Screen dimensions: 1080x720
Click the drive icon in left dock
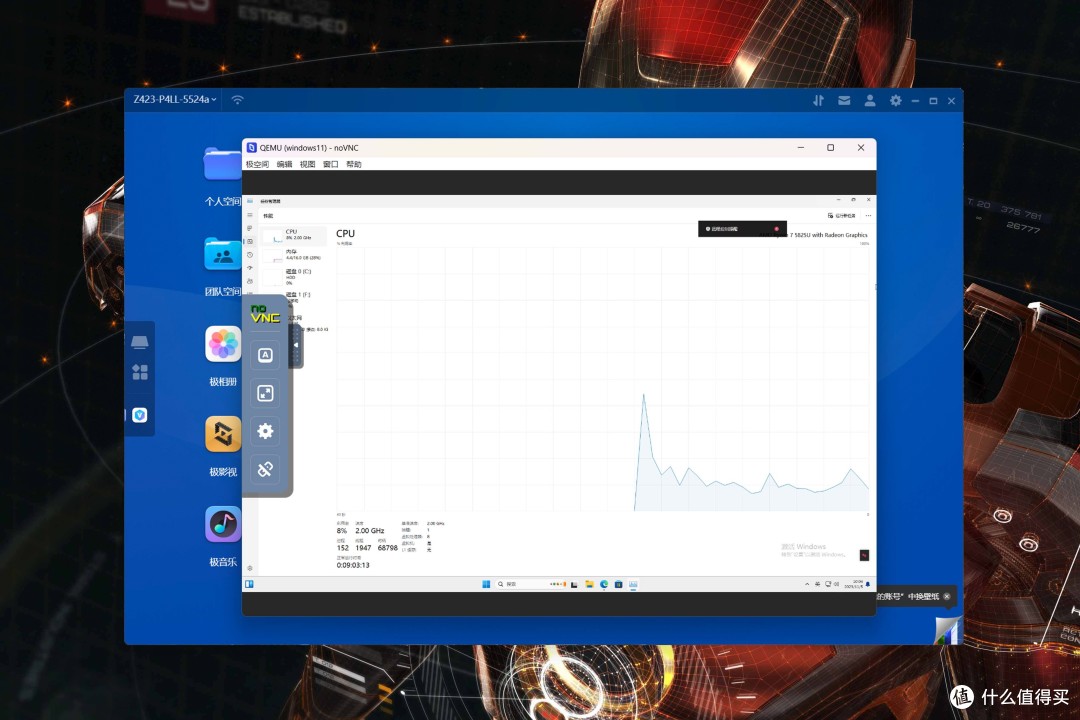(x=140, y=342)
